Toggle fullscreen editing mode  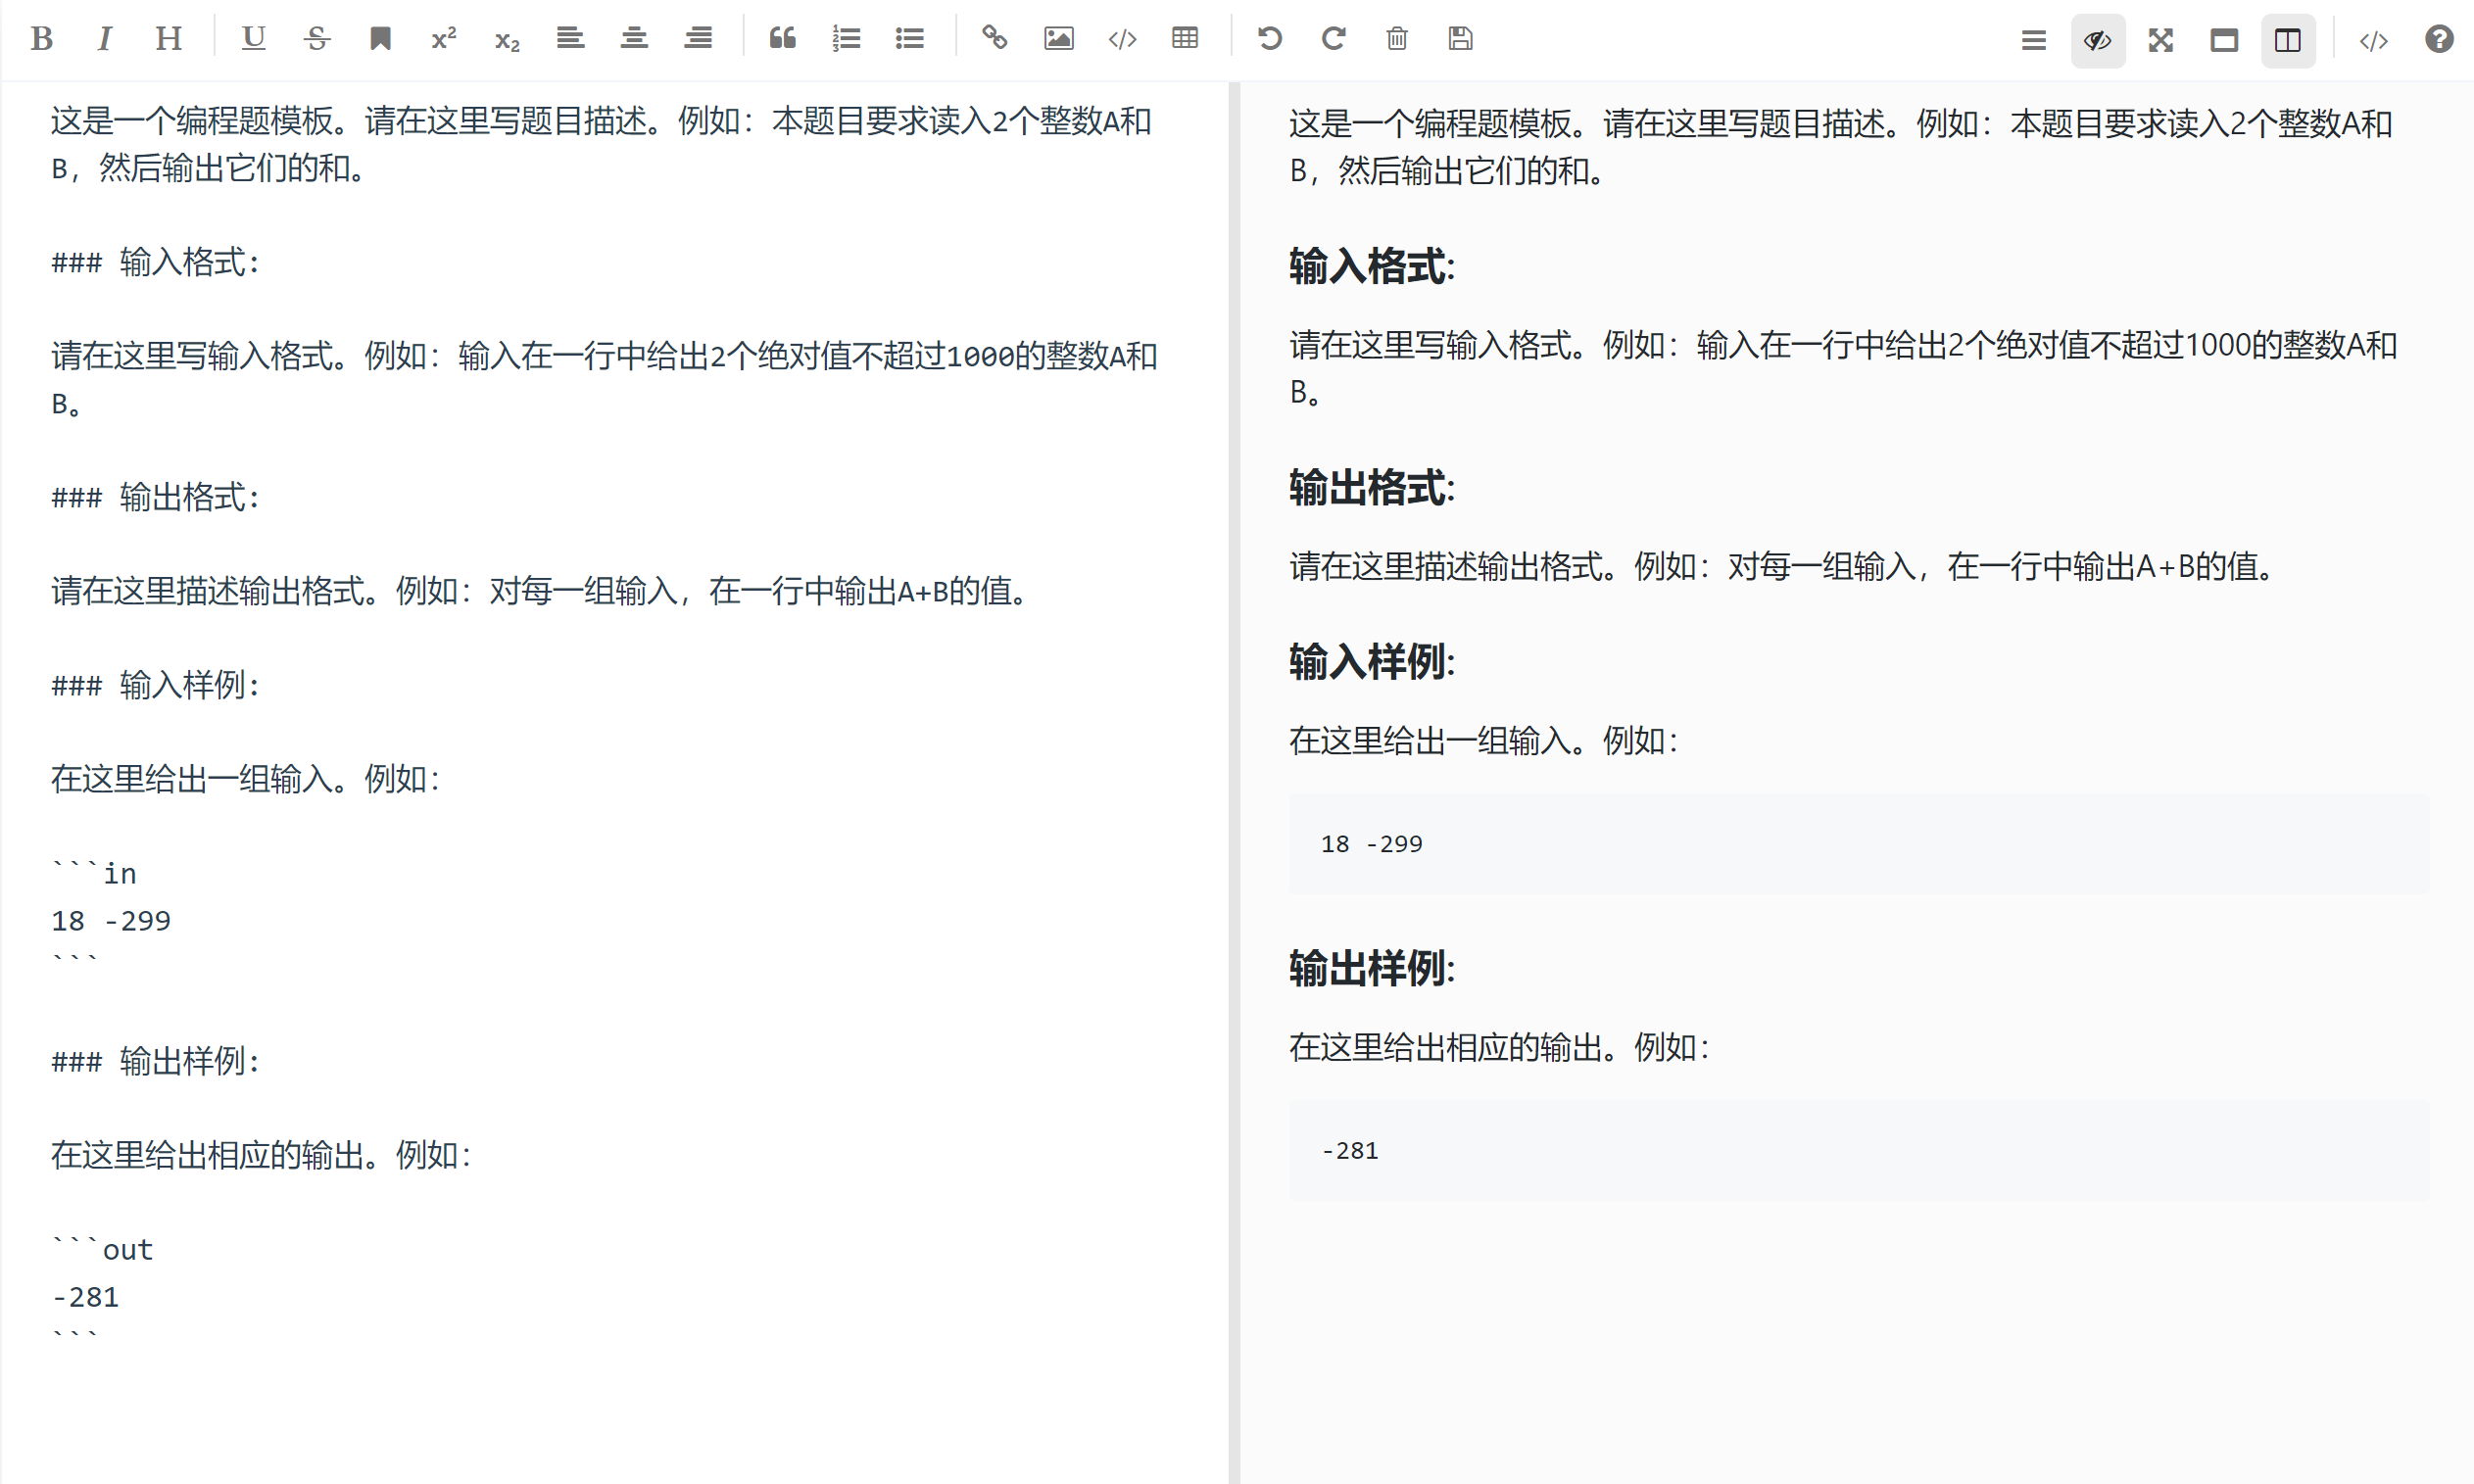2160,40
